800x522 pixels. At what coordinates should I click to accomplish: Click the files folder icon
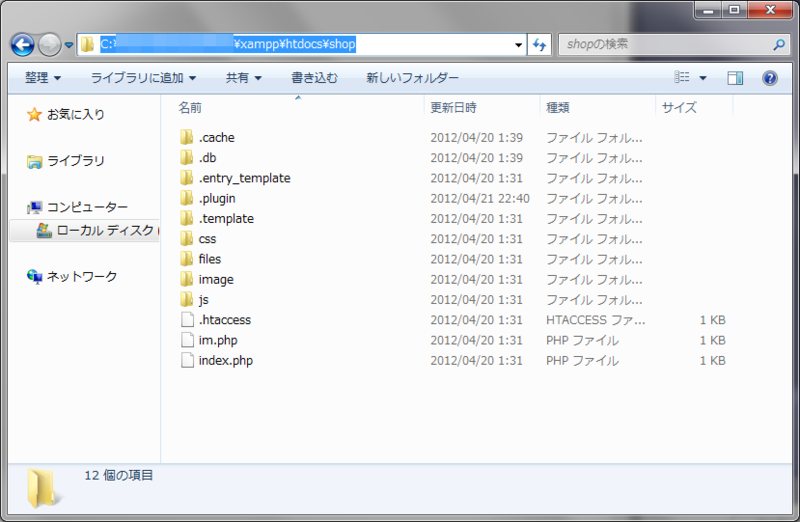click(187, 259)
